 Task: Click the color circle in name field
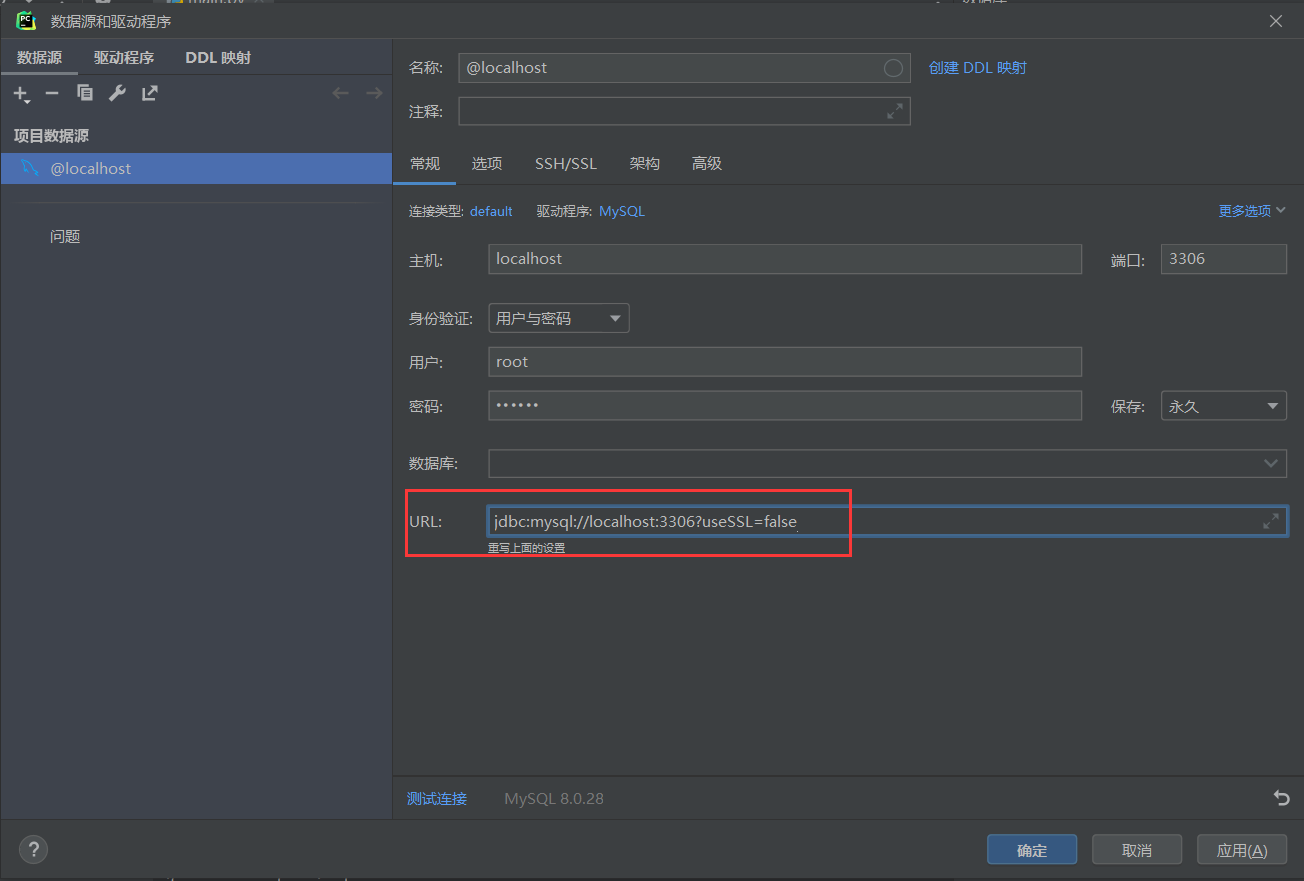893,68
